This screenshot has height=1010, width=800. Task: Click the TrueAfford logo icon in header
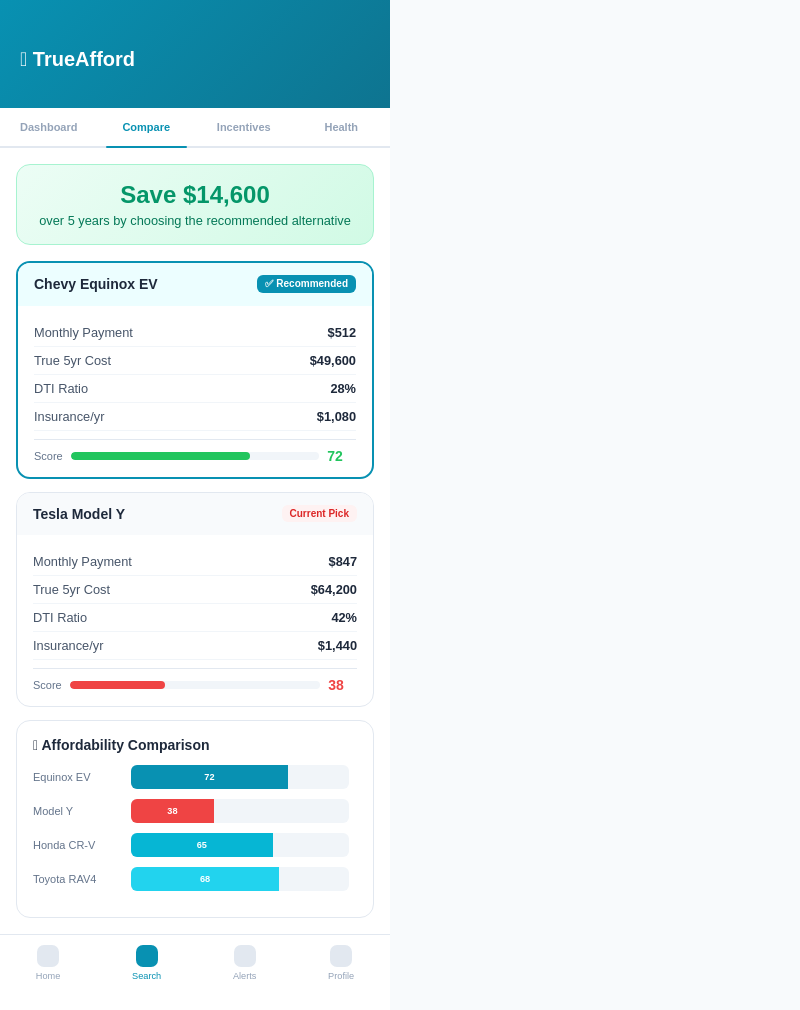[x=24, y=59]
